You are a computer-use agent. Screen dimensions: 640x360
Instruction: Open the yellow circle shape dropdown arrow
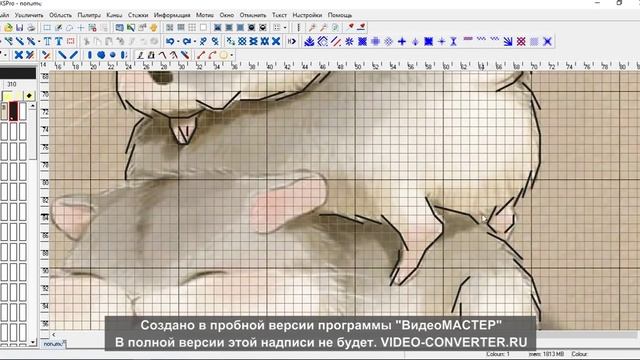click(231, 55)
